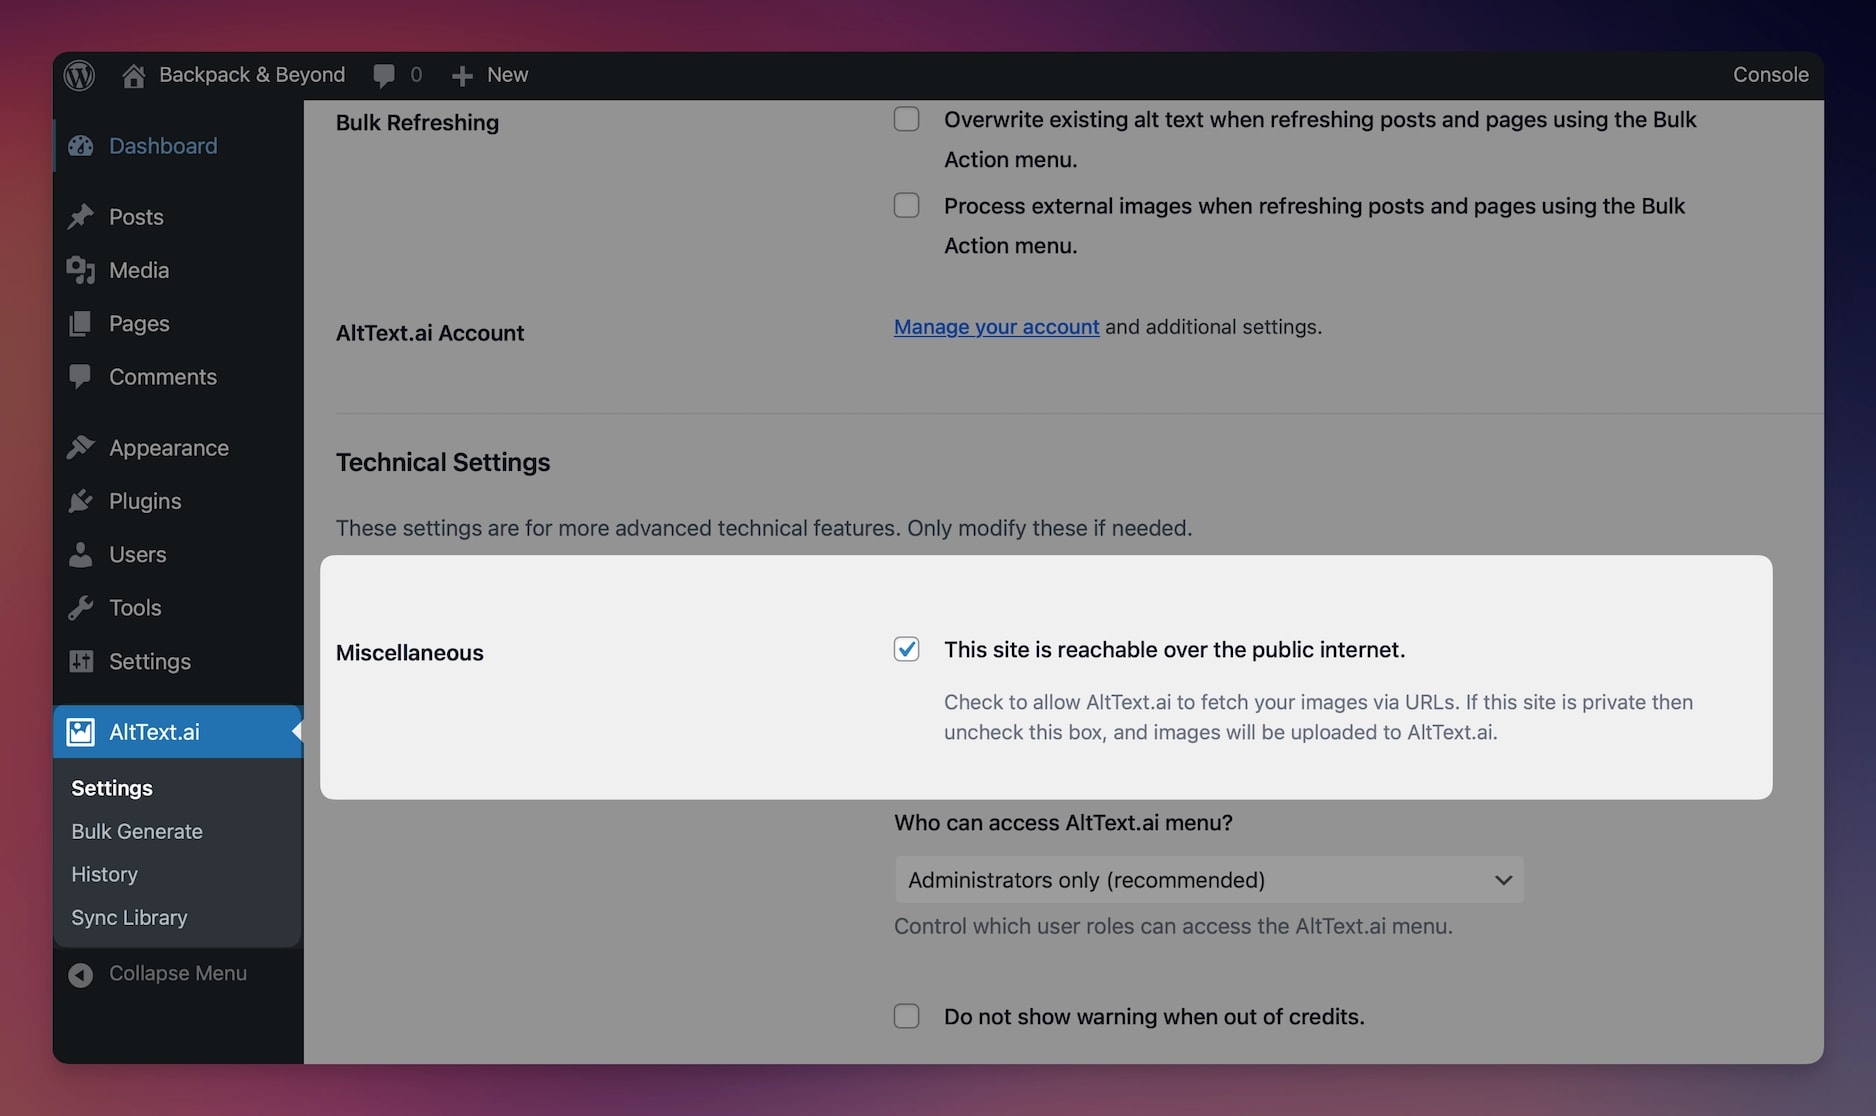Open Plugins menu item
Image resolution: width=1876 pixels, height=1116 pixels.
[x=178, y=501]
